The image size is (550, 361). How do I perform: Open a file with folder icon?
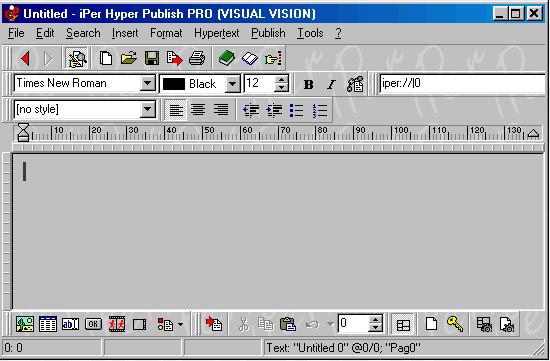pyautogui.click(x=129, y=58)
